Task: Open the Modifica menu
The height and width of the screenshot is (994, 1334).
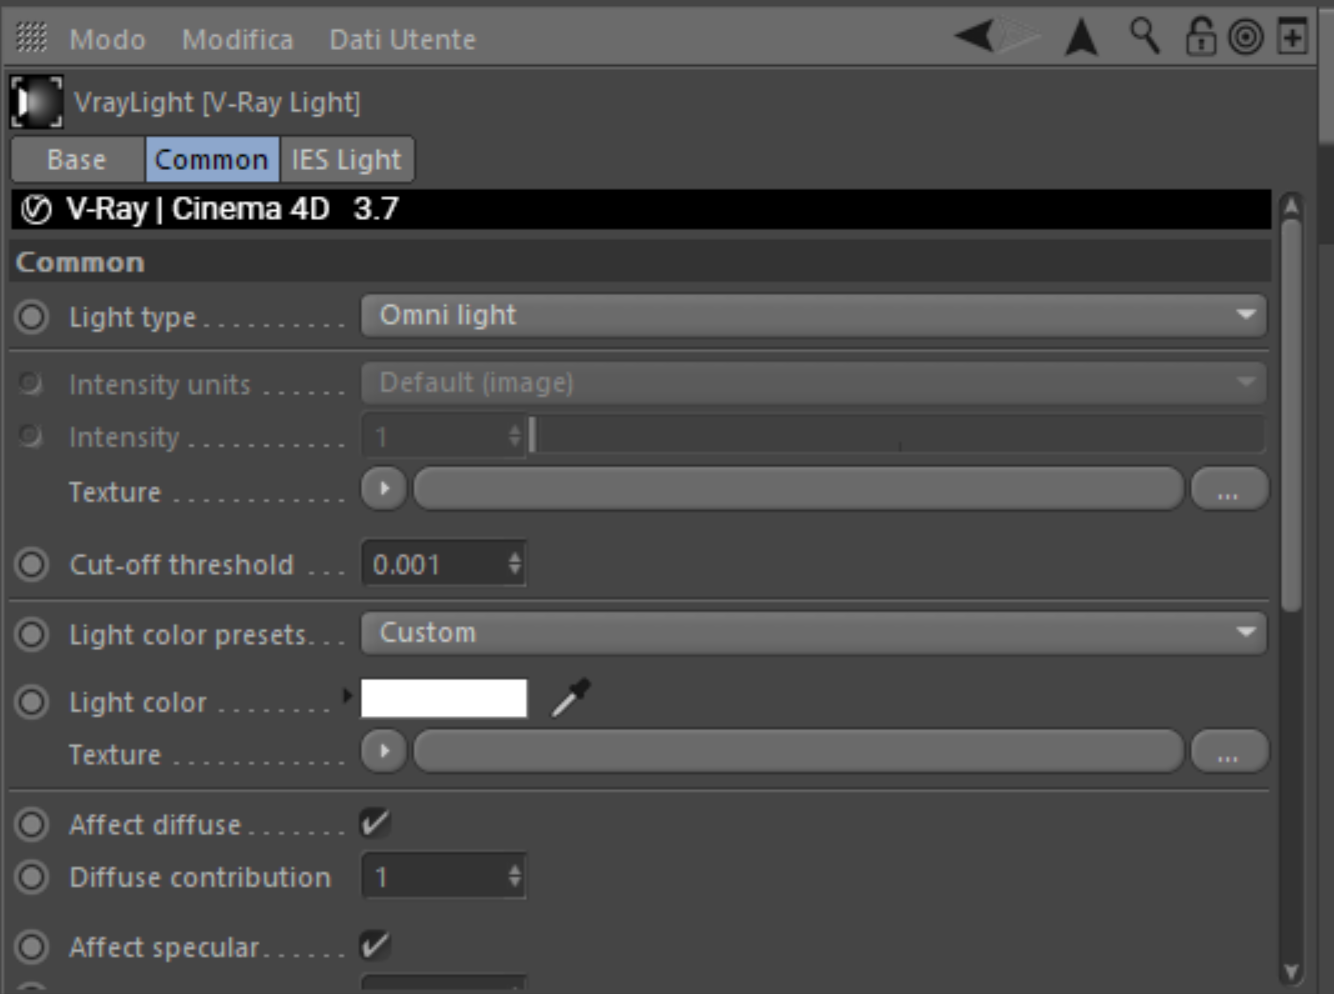Action: click(x=238, y=39)
